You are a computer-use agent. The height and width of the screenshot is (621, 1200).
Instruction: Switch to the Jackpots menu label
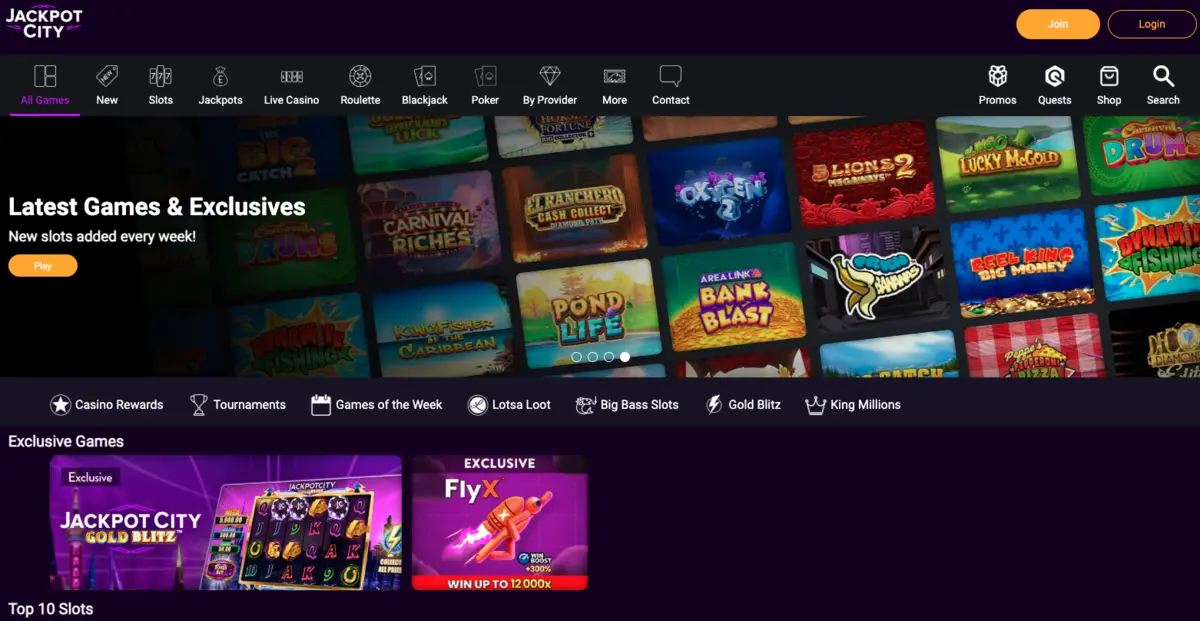pyautogui.click(x=220, y=100)
